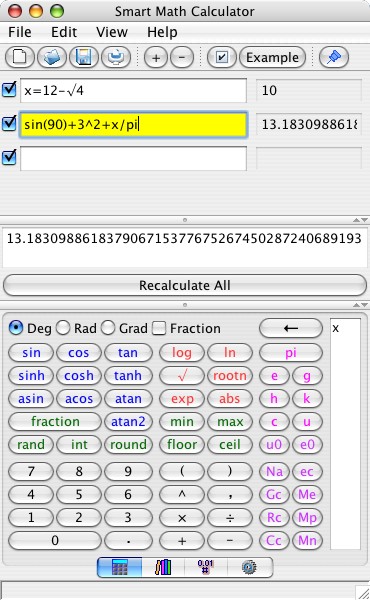Screen dimensions: 370x600
Task: Click the minus − operator key on keypad
Action: [230, 541]
